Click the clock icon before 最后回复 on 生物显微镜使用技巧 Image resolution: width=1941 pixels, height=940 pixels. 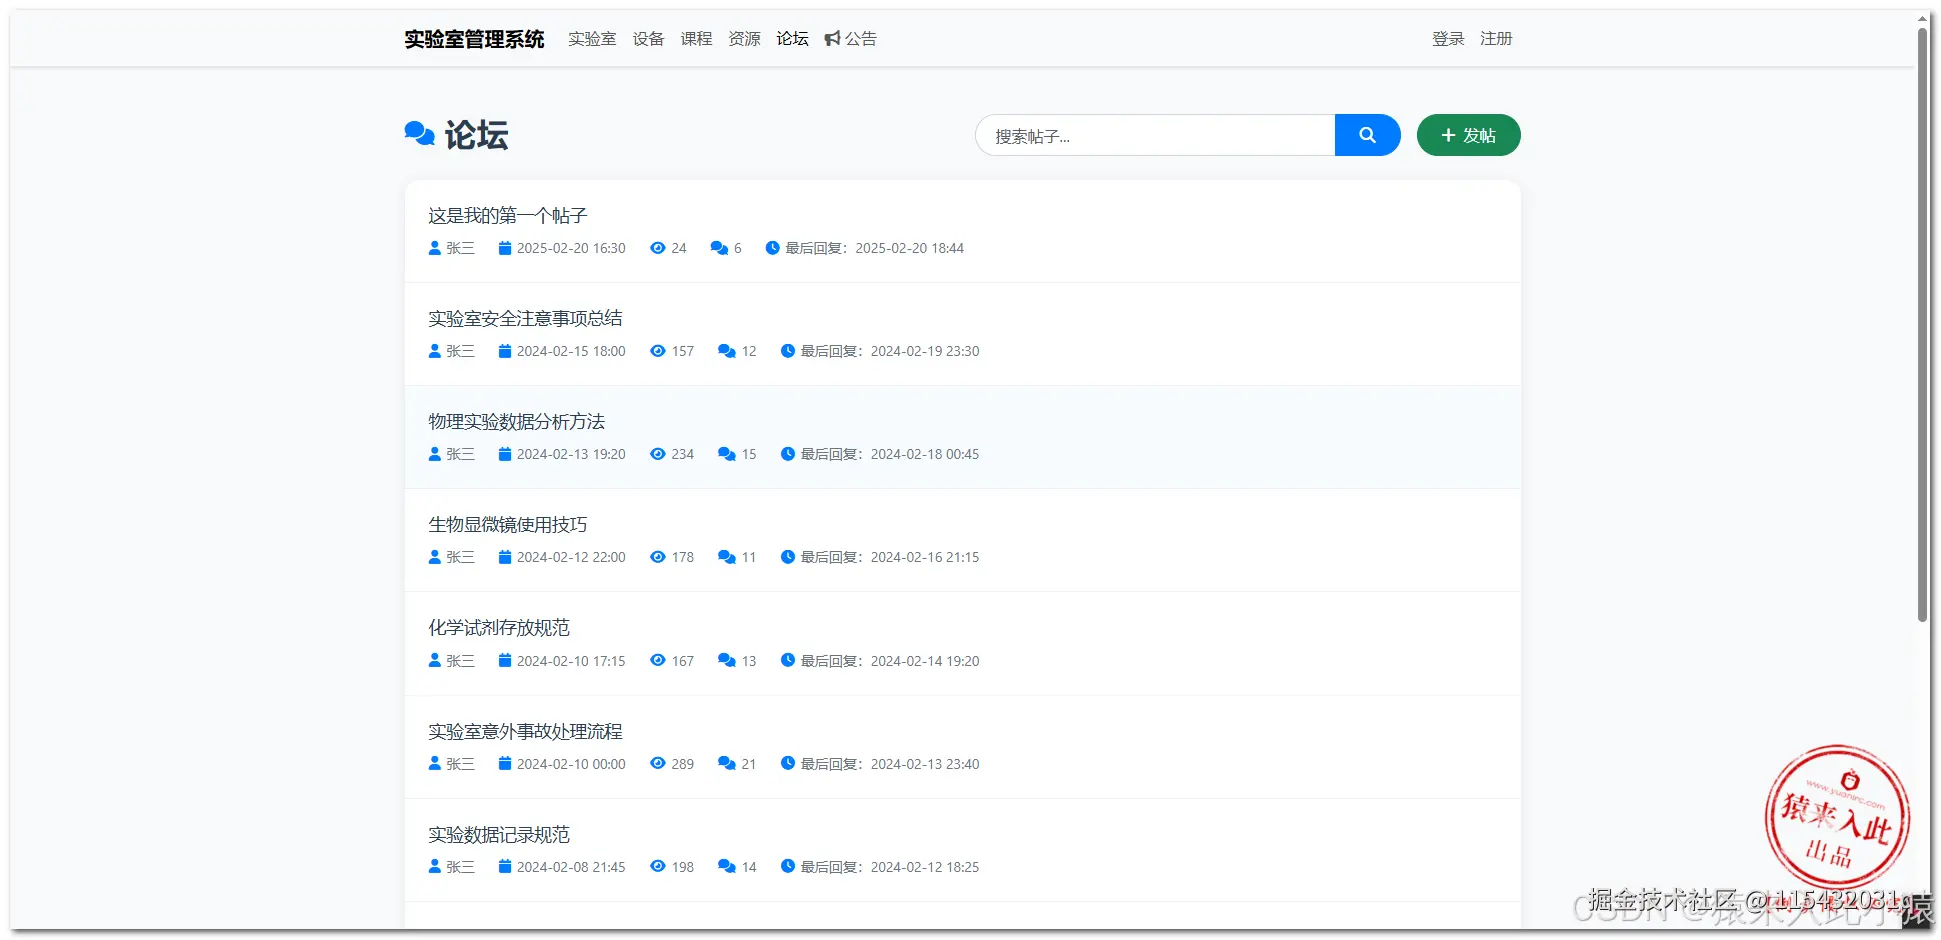pos(787,557)
